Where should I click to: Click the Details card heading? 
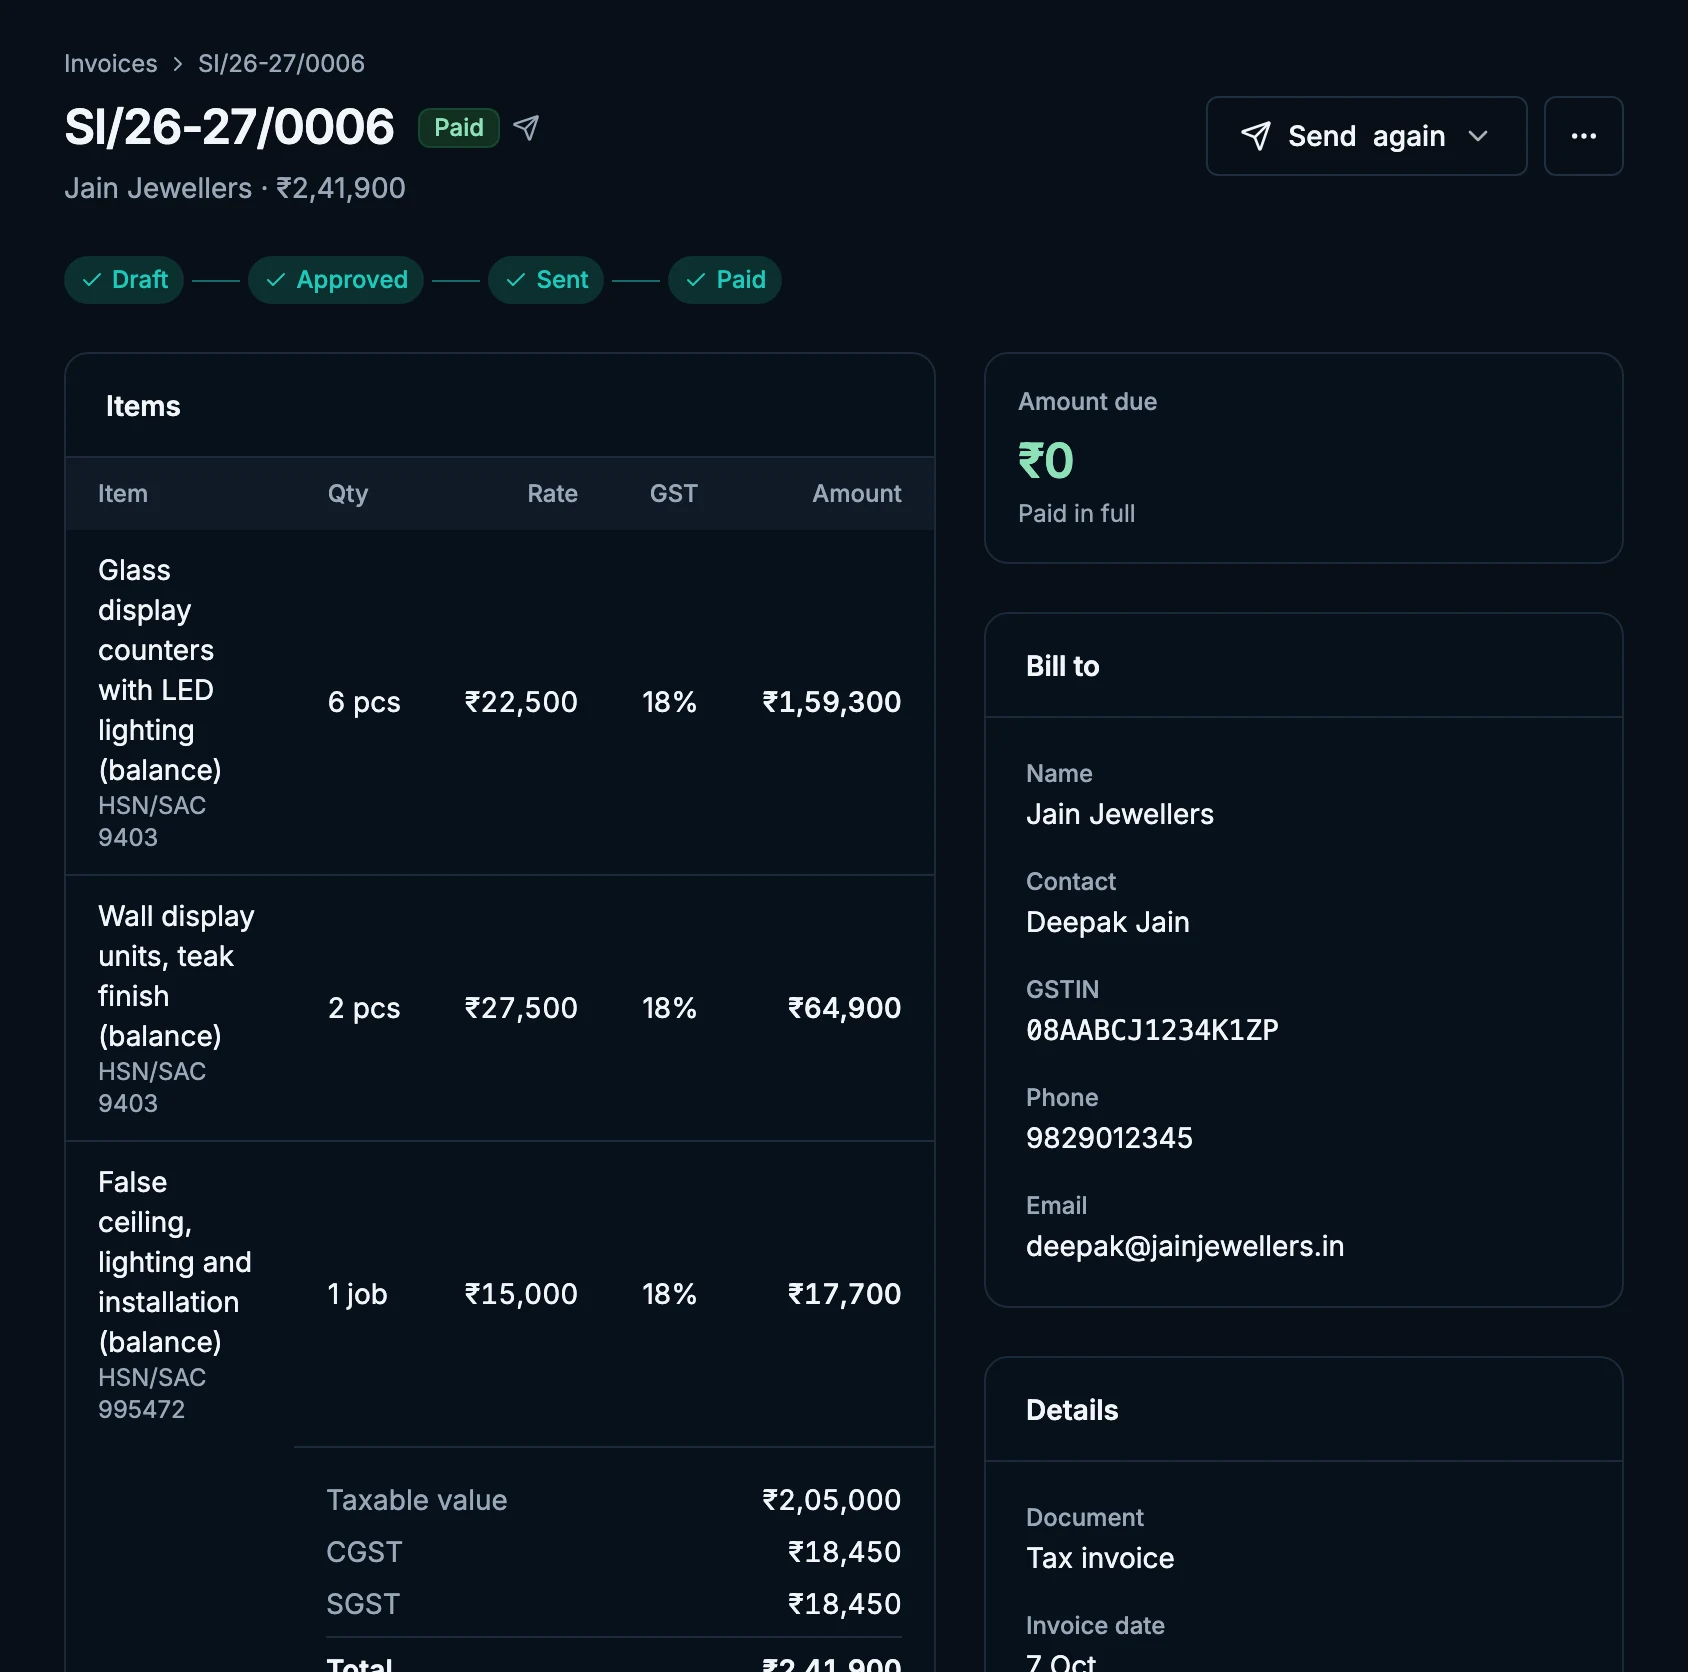[1072, 1410]
